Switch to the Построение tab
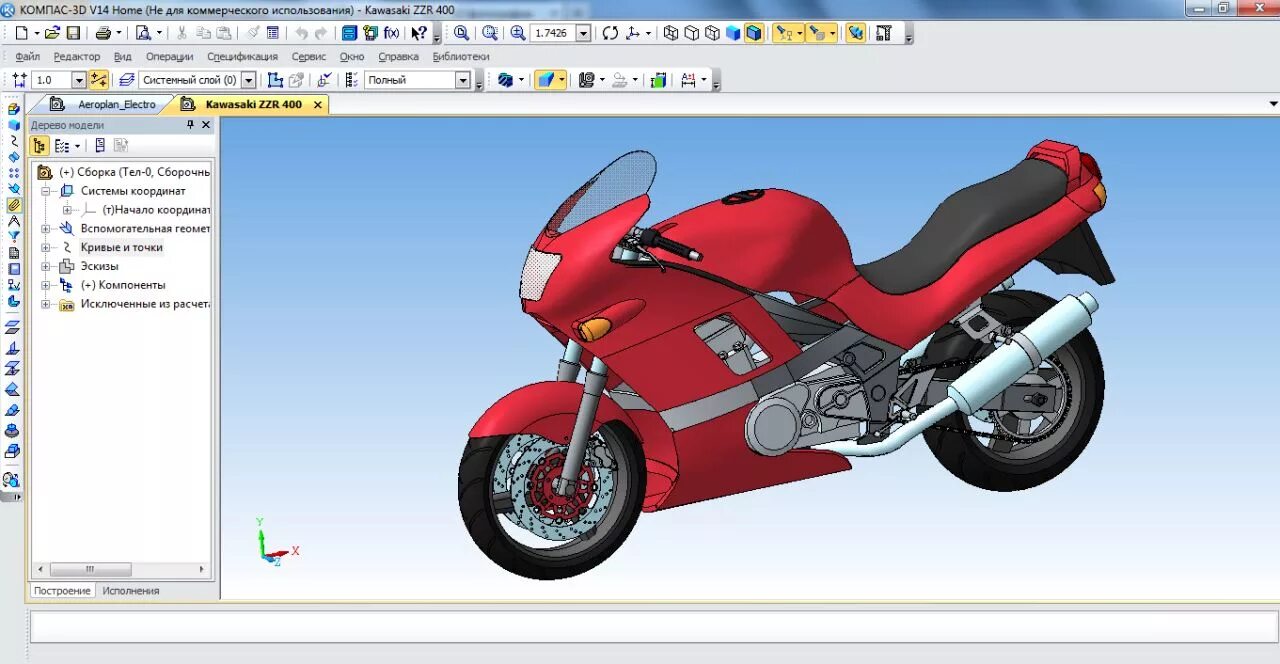 (x=62, y=591)
